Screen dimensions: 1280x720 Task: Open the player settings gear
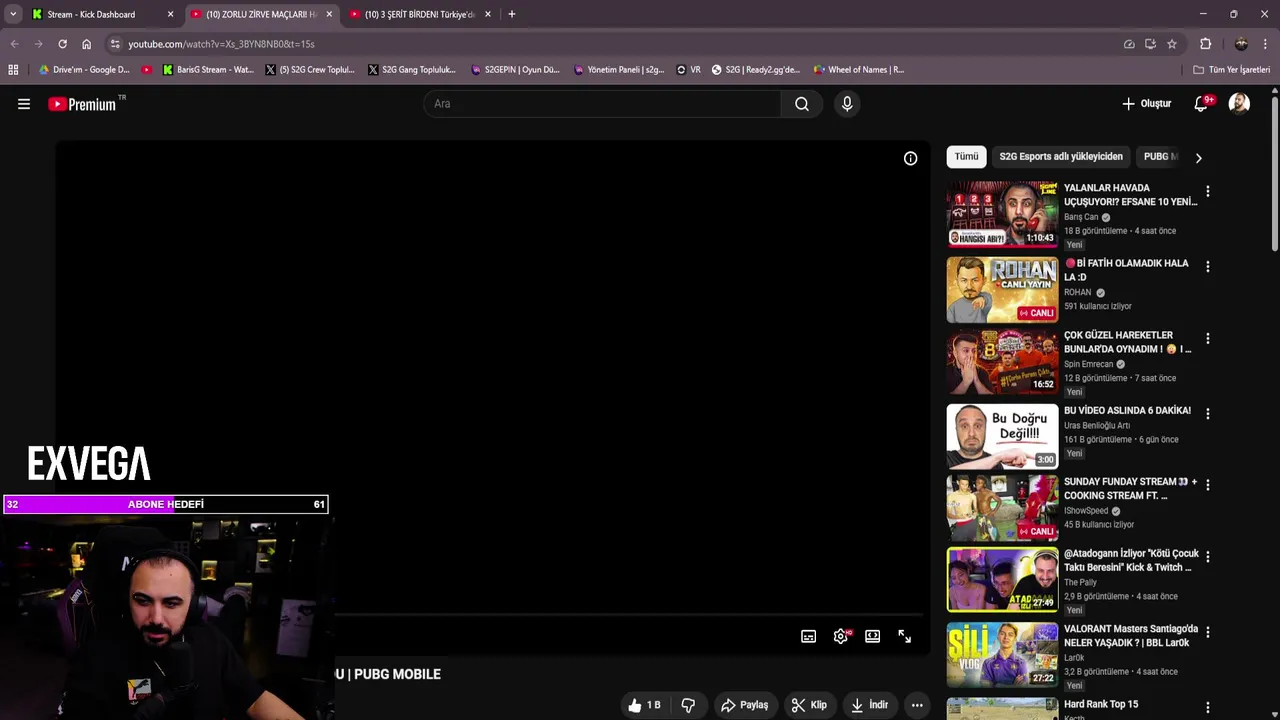[x=841, y=636]
